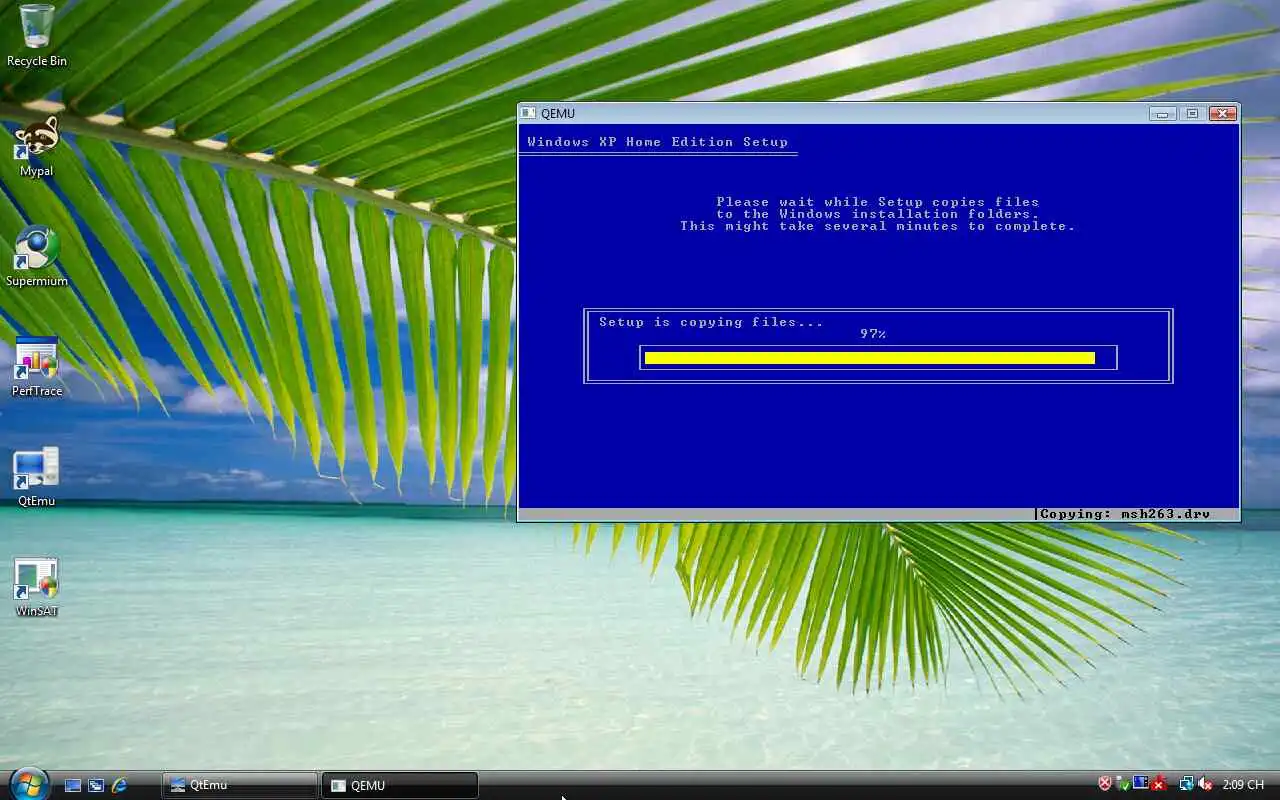Click the QEMU window title text
The image size is (1280, 800).
[558, 114]
